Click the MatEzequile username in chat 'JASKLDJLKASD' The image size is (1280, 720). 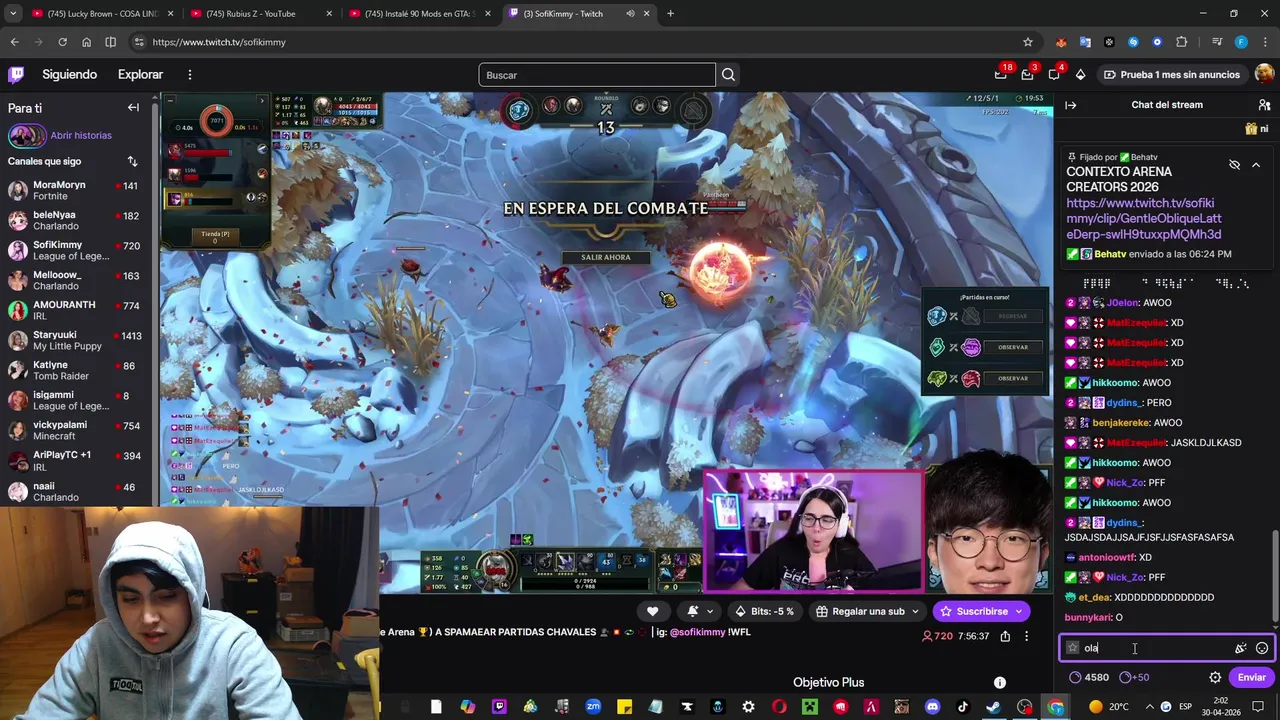click(x=1136, y=442)
